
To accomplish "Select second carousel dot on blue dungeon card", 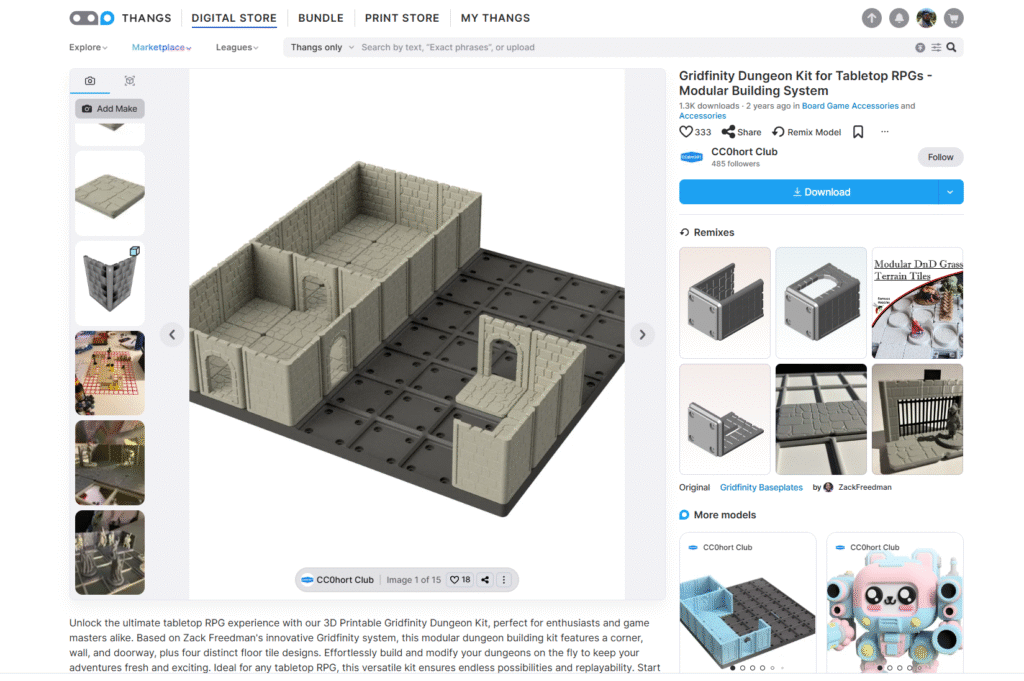I will click(x=742, y=667).
